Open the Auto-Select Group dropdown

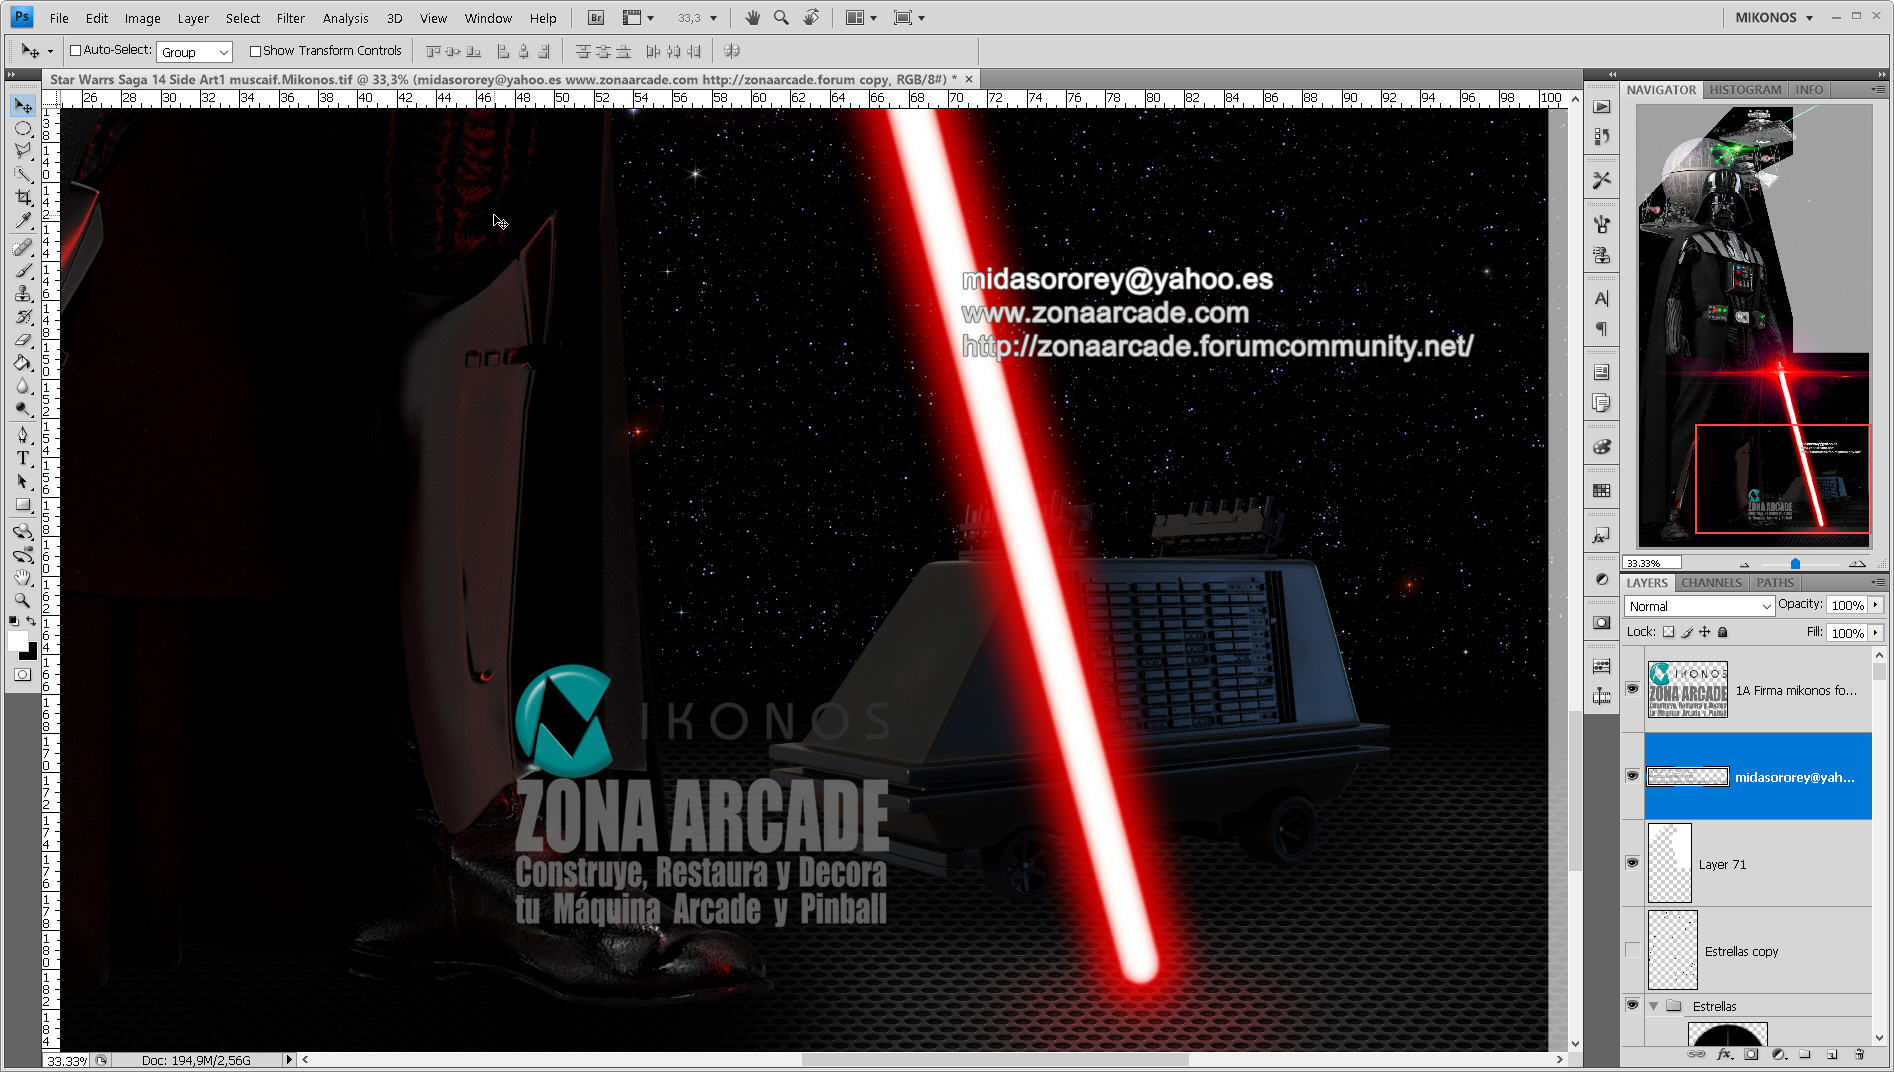tap(194, 52)
